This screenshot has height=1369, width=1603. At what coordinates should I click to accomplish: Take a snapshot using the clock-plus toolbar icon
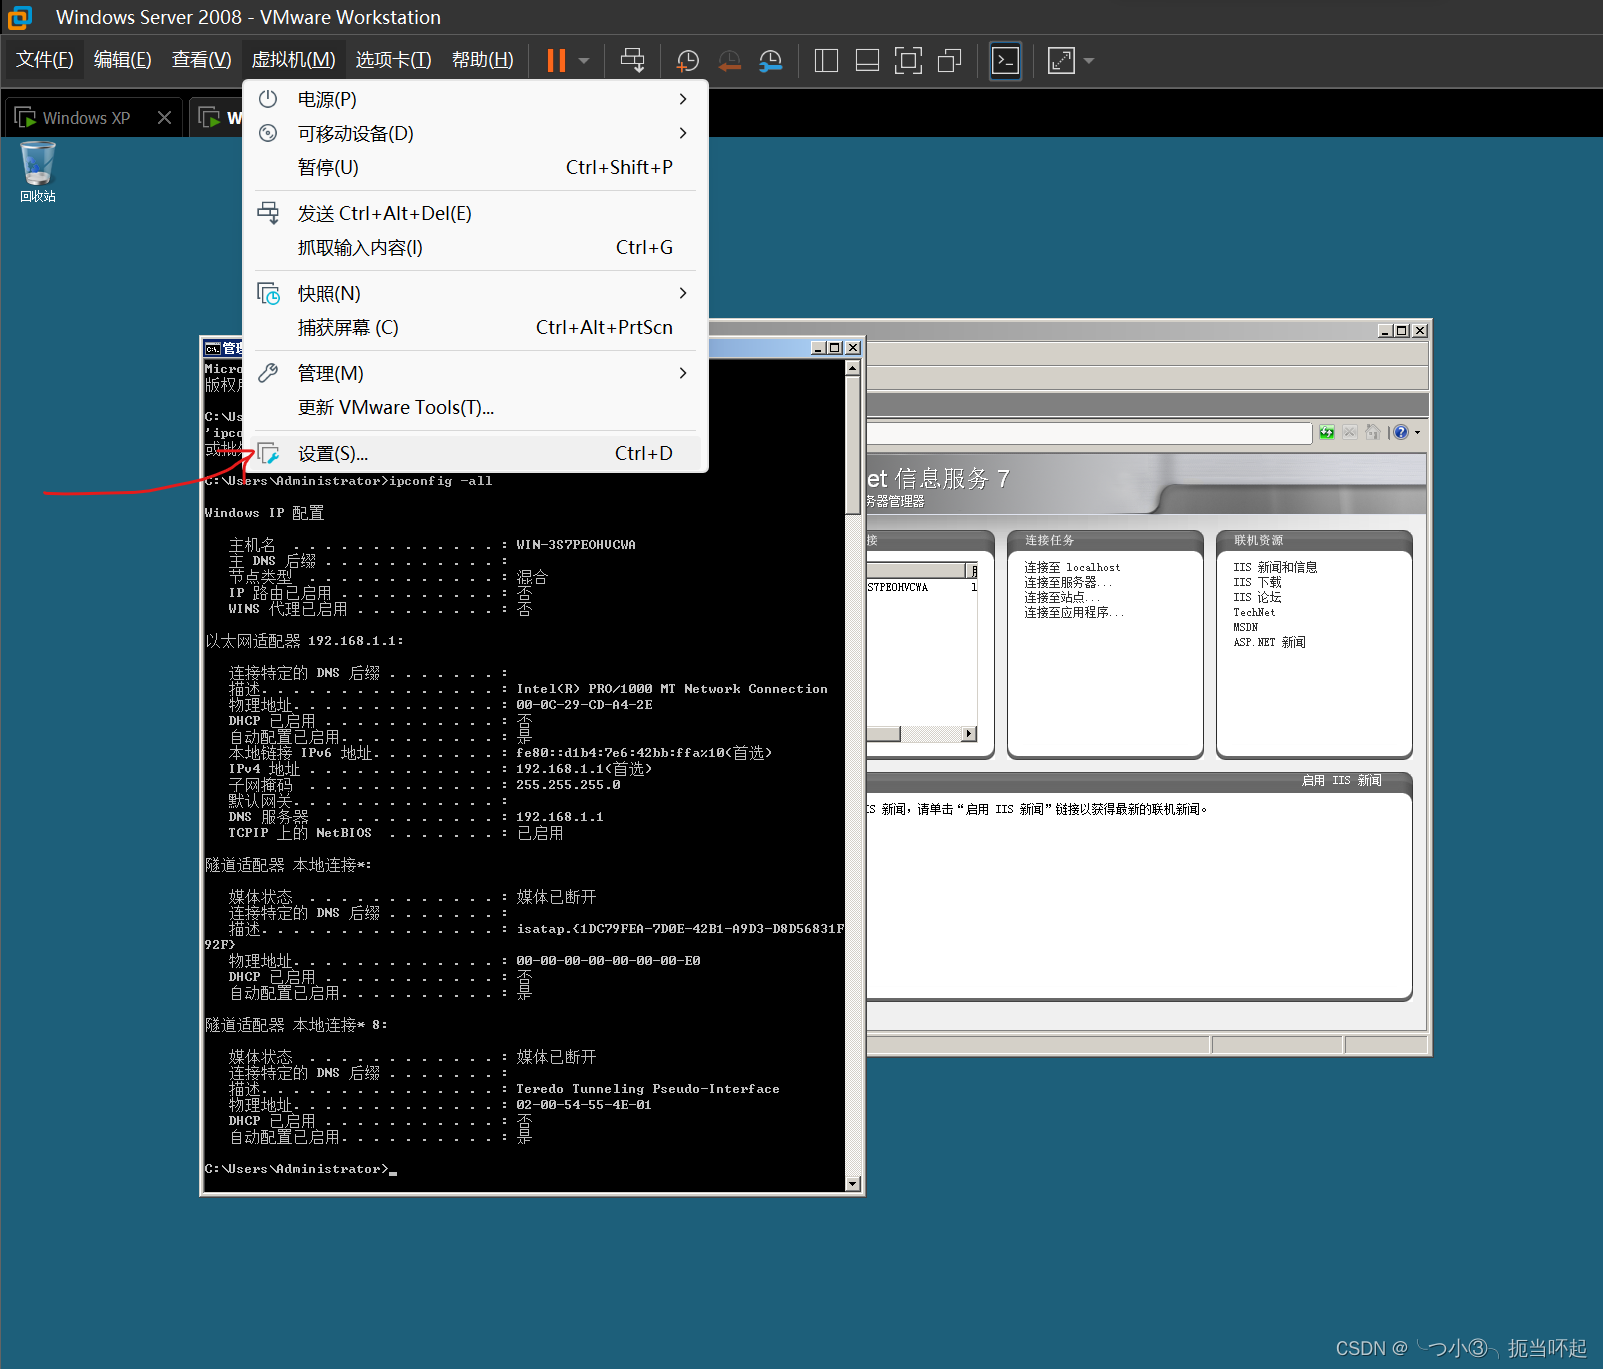click(x=687, y=61)
